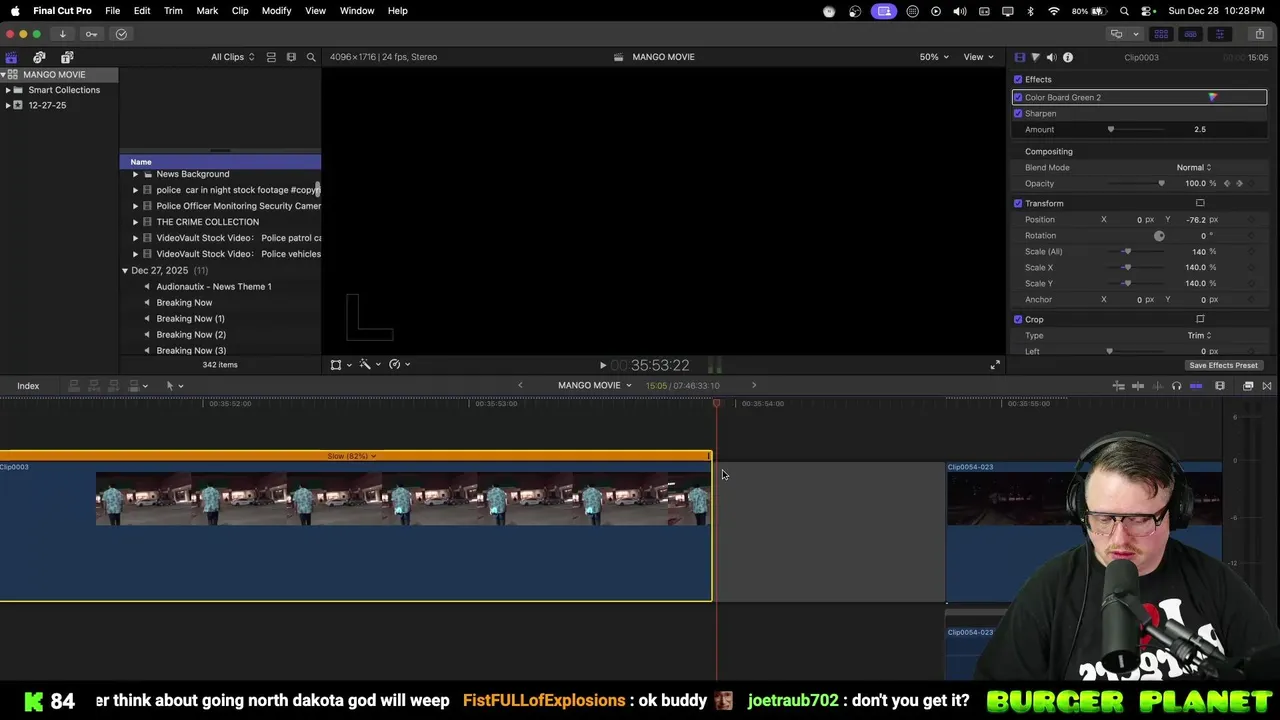Open the Keyword Editor key icon
Viewport: 1280px width, 720px height.
[x=91, y=34]
